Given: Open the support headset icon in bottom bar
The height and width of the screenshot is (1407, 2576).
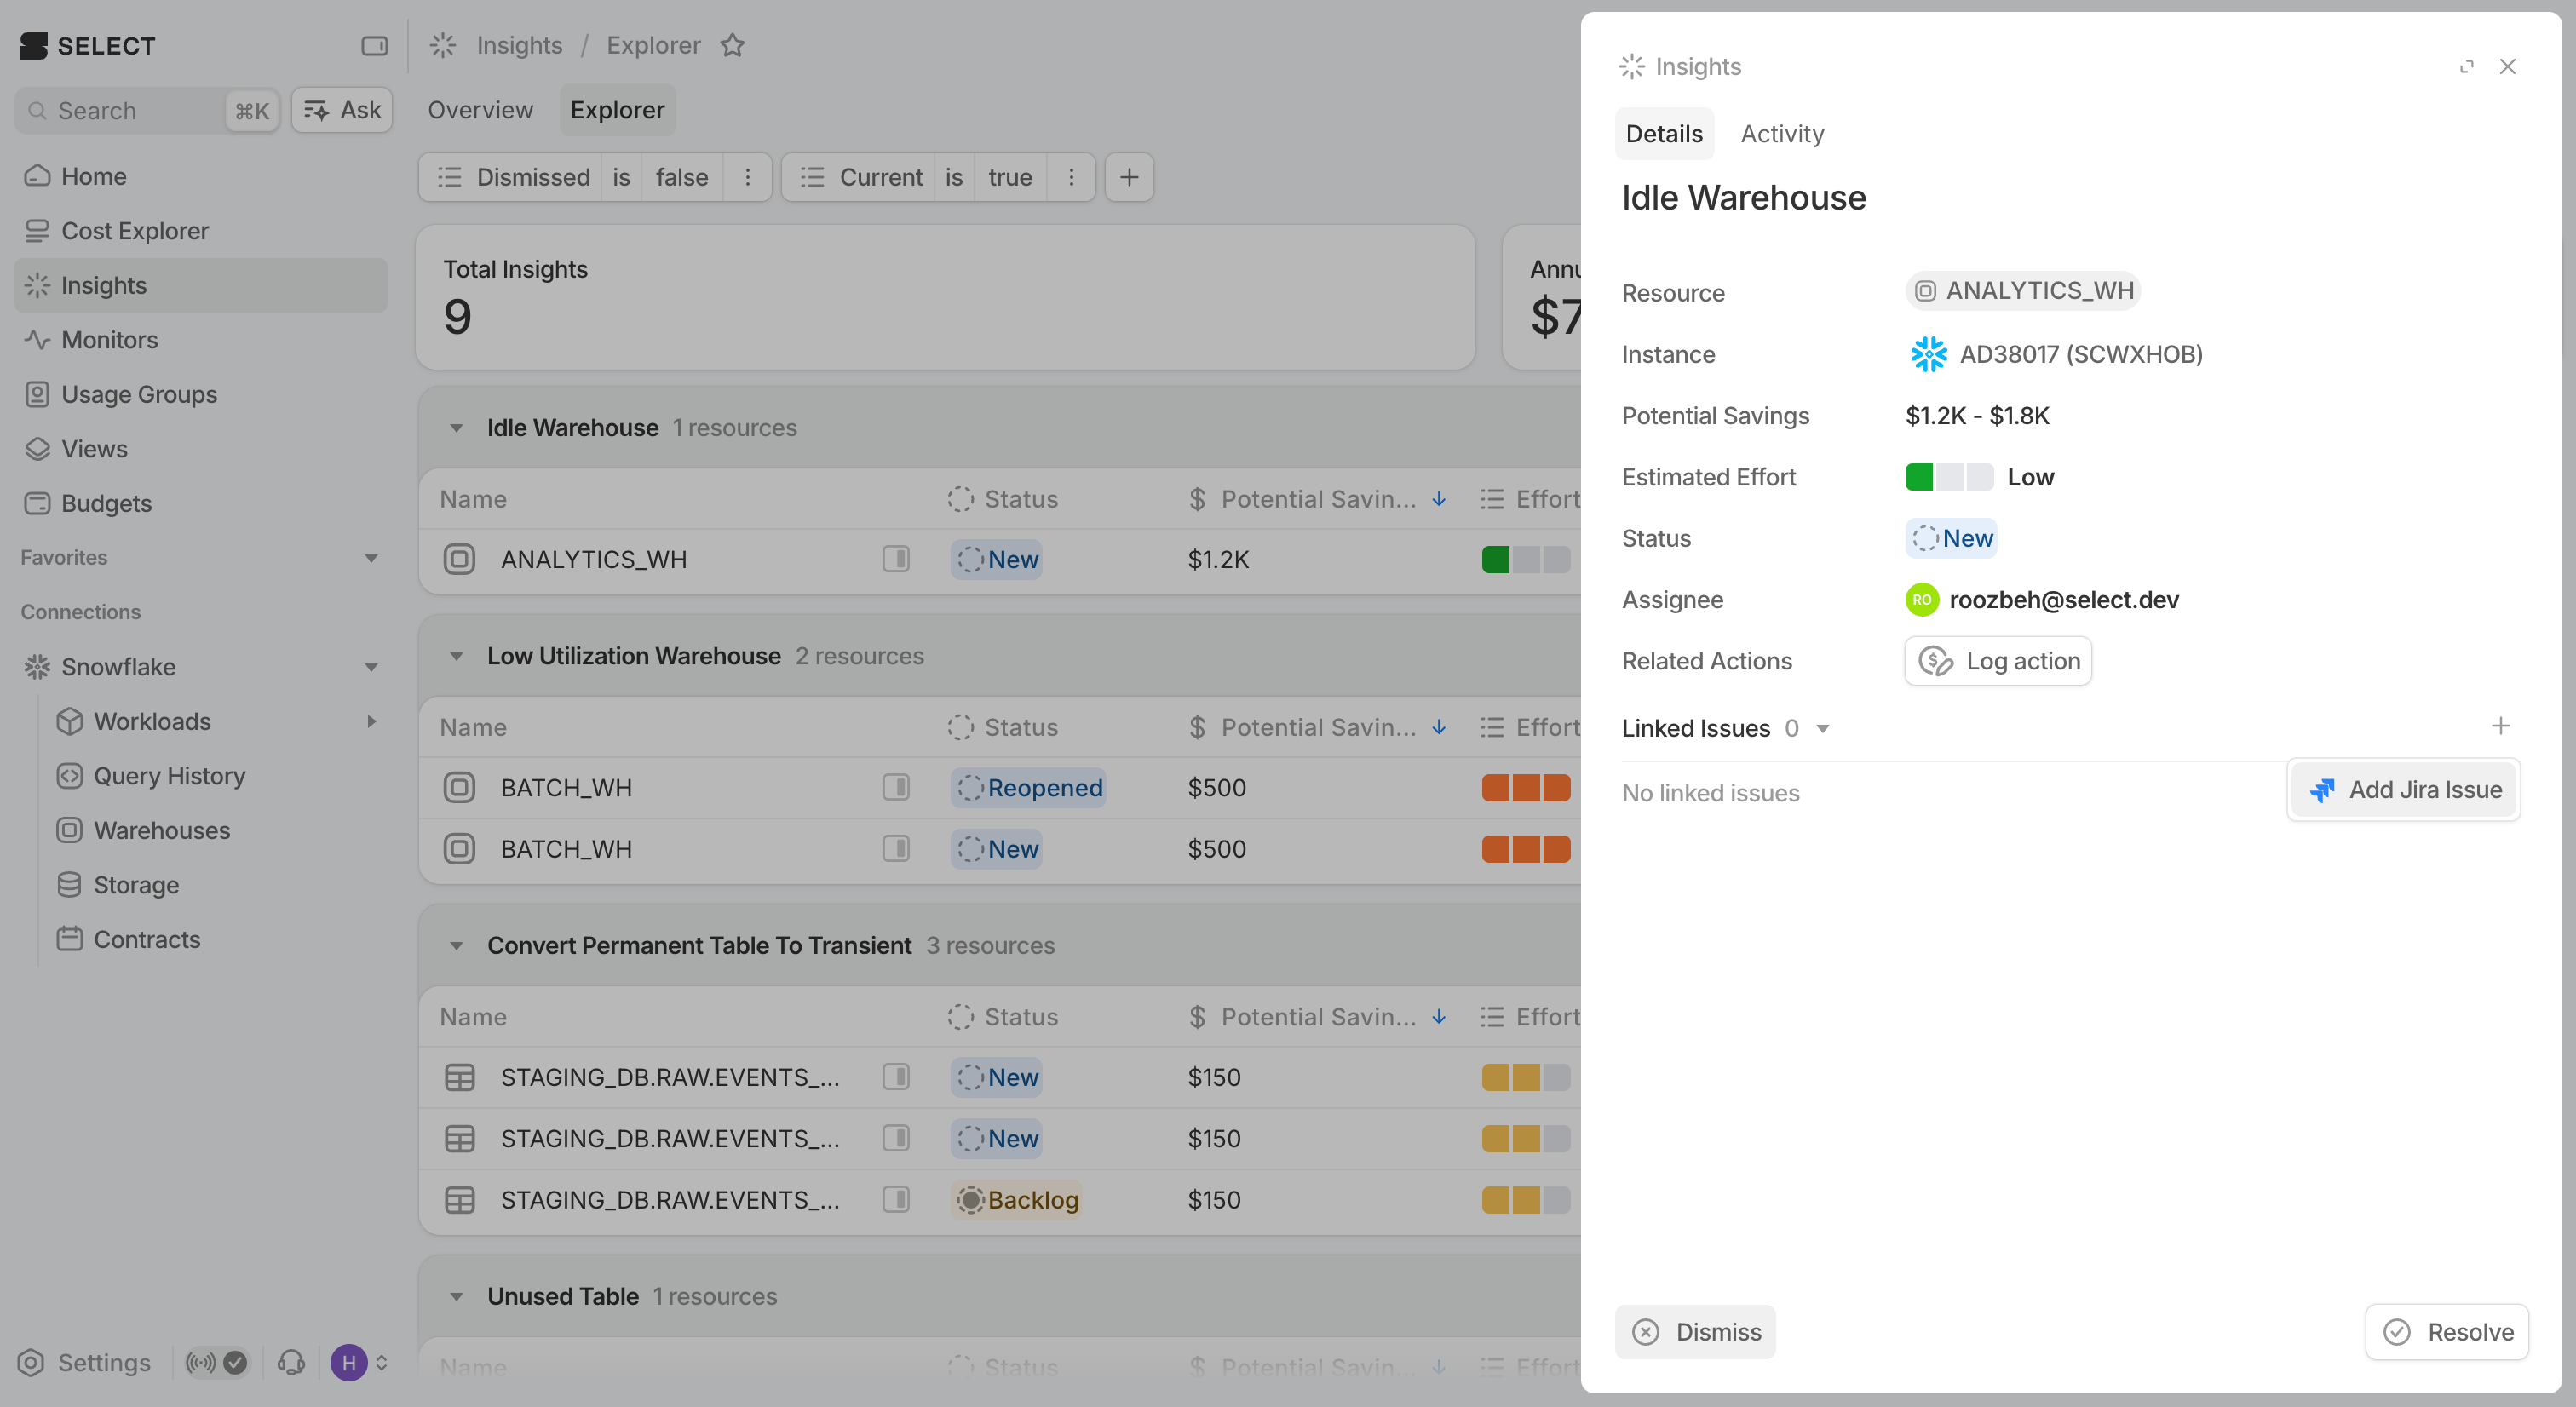Looking at the screenshot, I should point(291,1362).
